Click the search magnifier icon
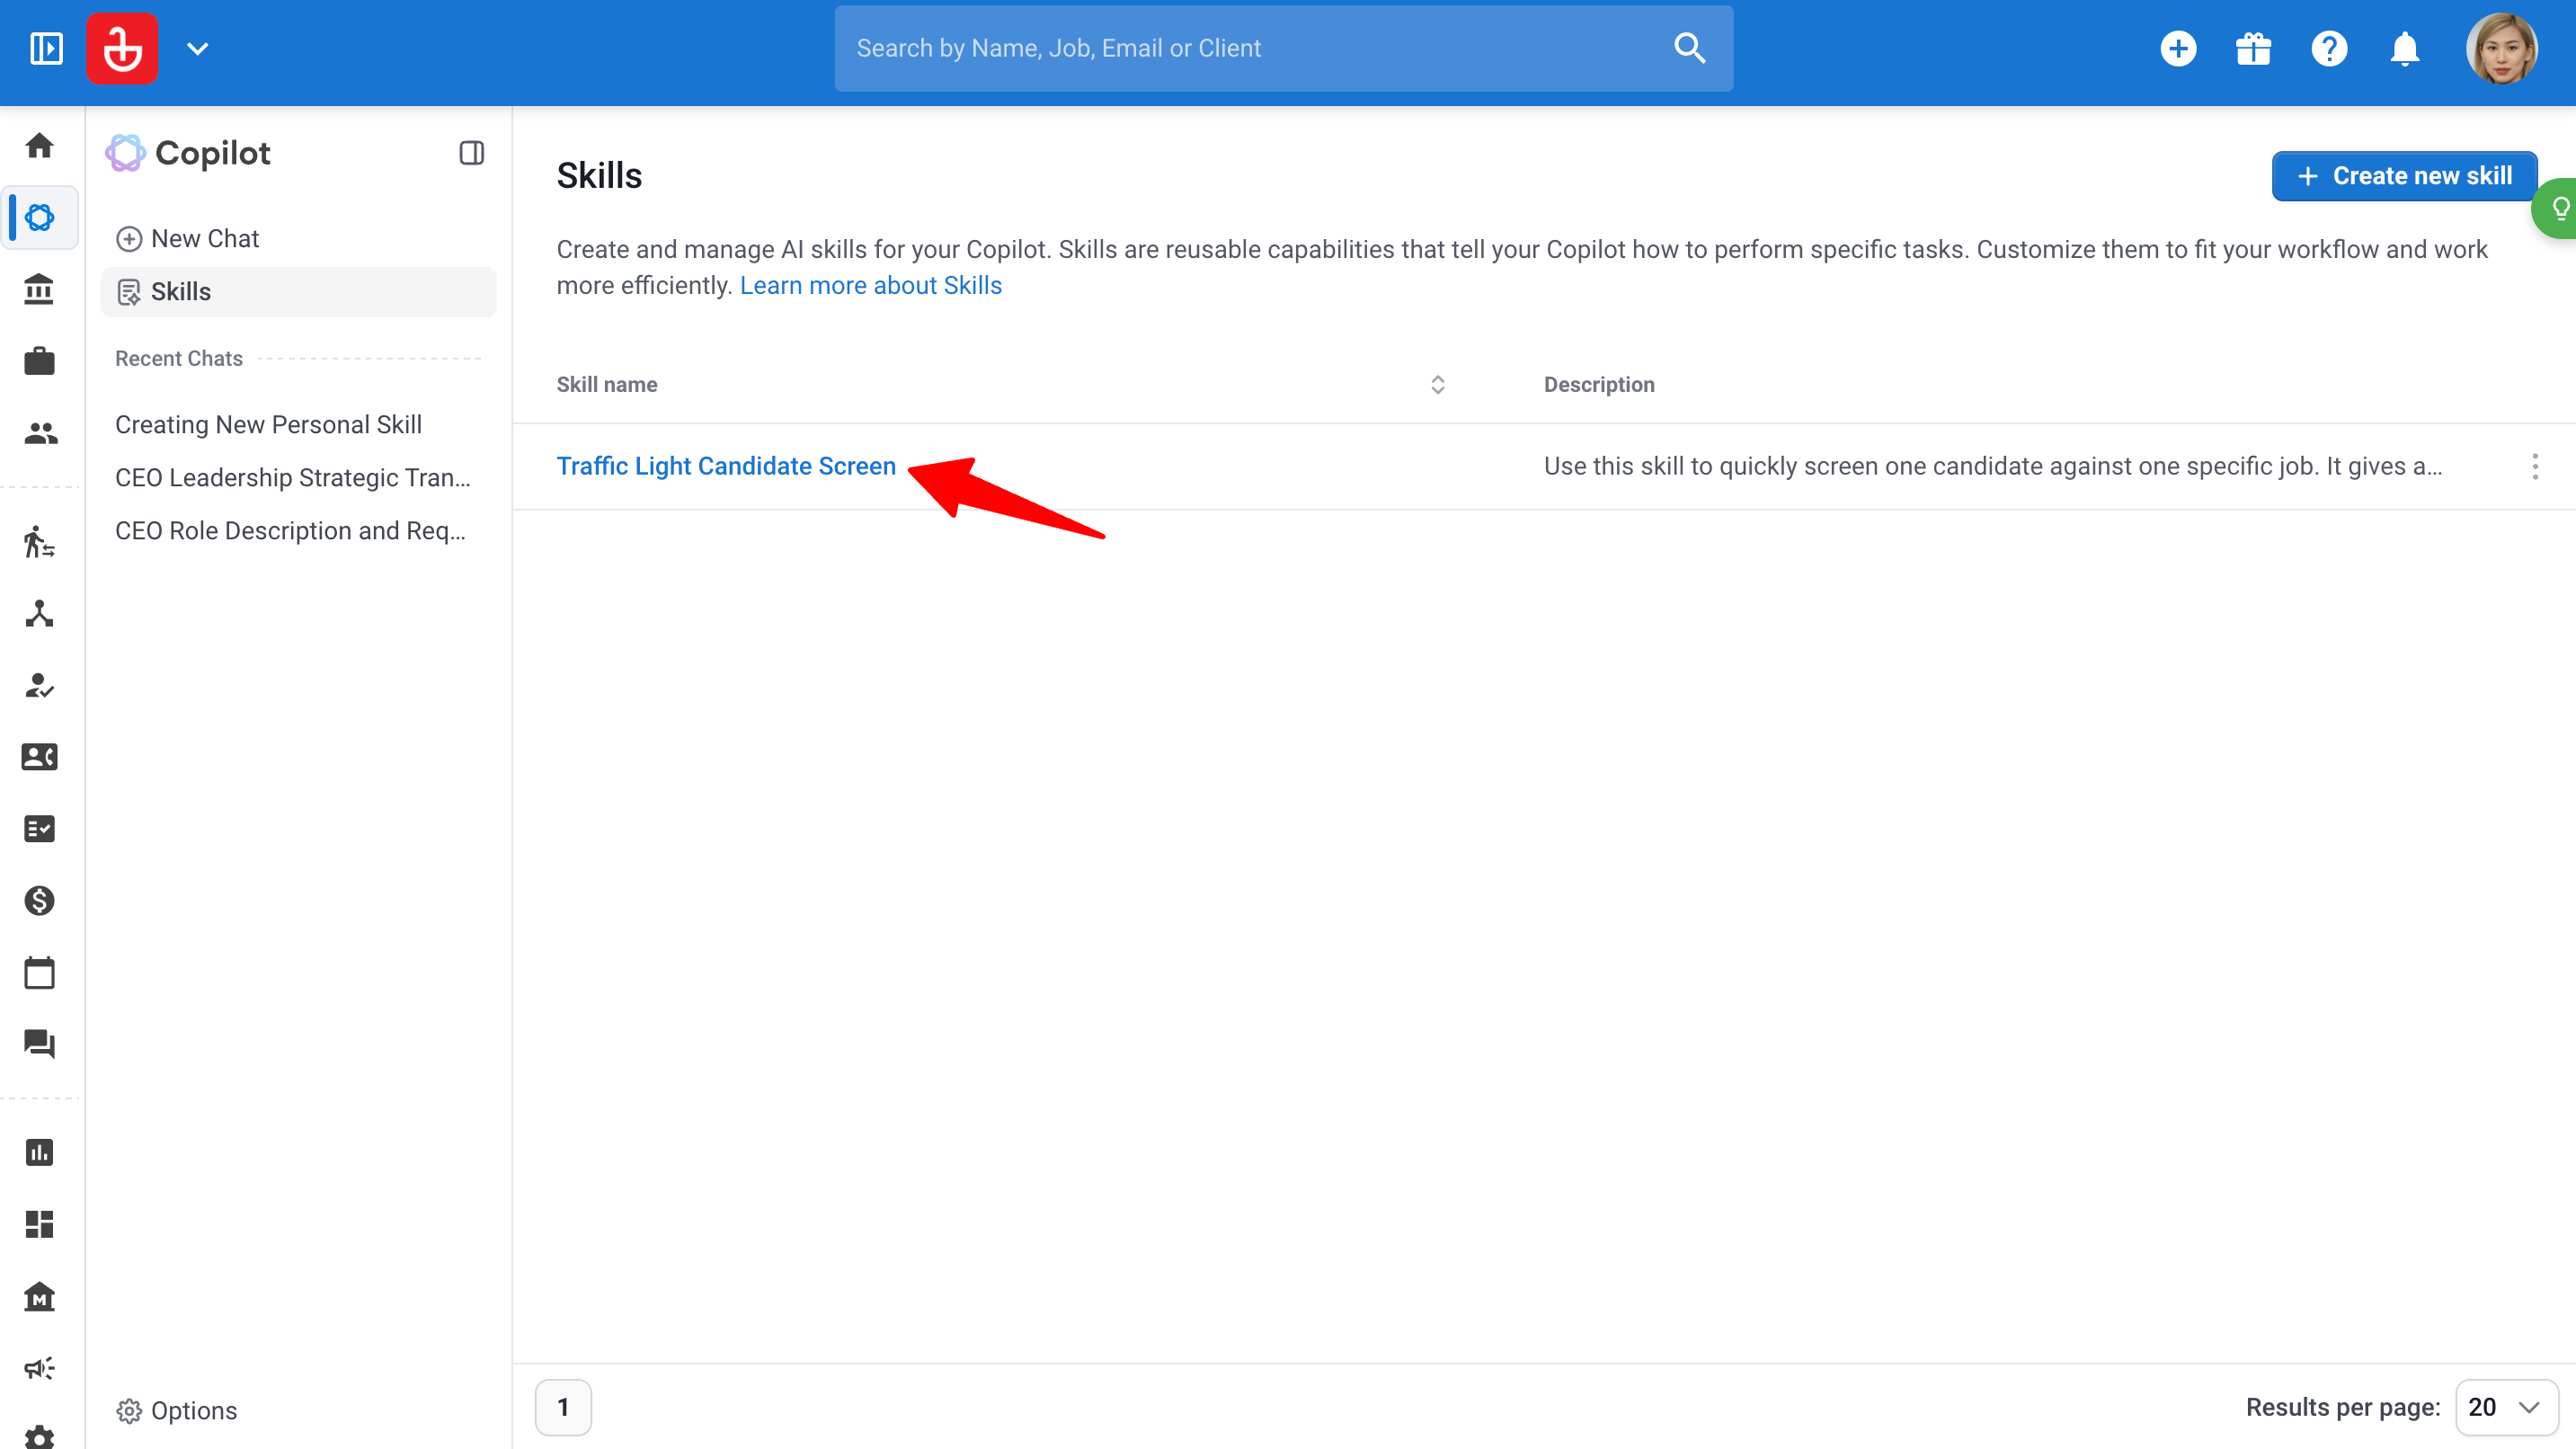2576x1449 pixels. coord(1689,48)
